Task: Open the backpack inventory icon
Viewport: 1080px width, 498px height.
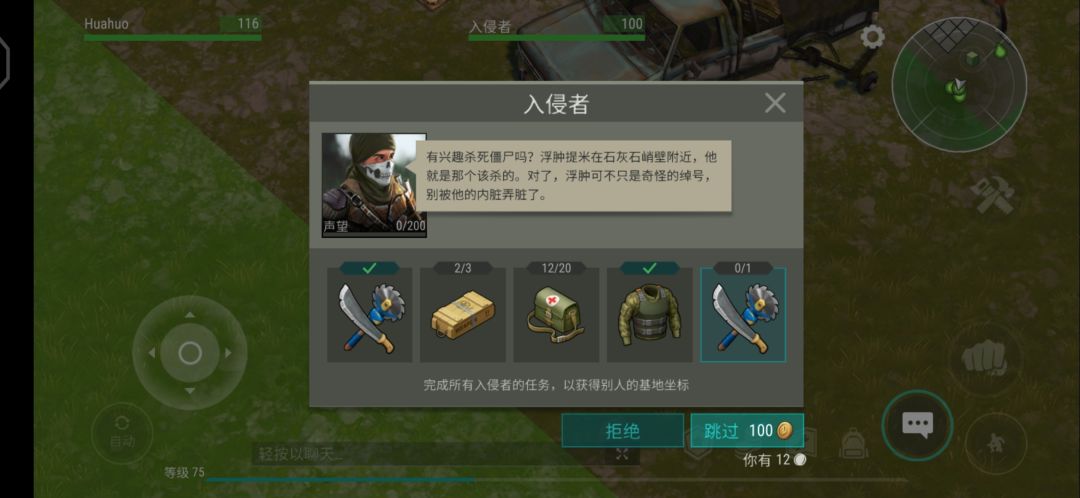Action: 853,443
